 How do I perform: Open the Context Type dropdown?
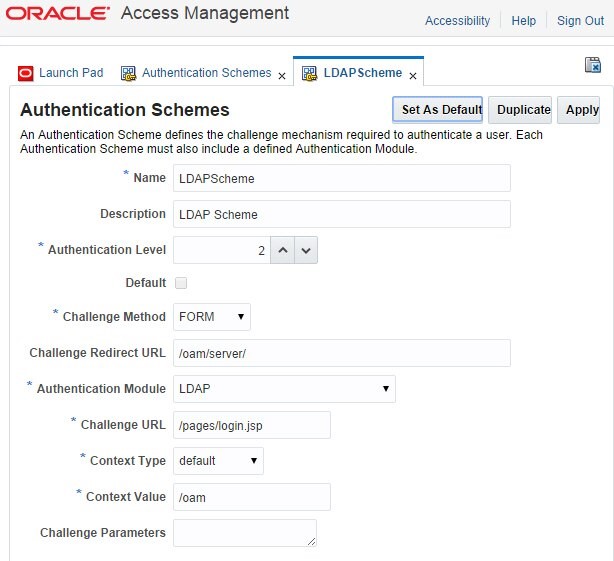click(218, 461)
